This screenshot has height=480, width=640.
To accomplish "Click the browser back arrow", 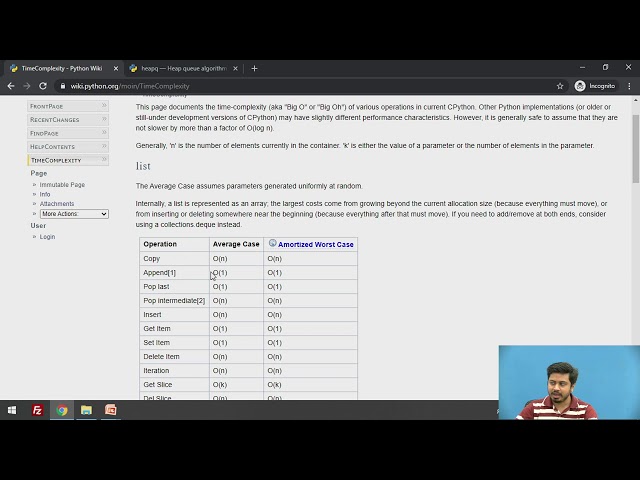I will click(x=11, y=86).
